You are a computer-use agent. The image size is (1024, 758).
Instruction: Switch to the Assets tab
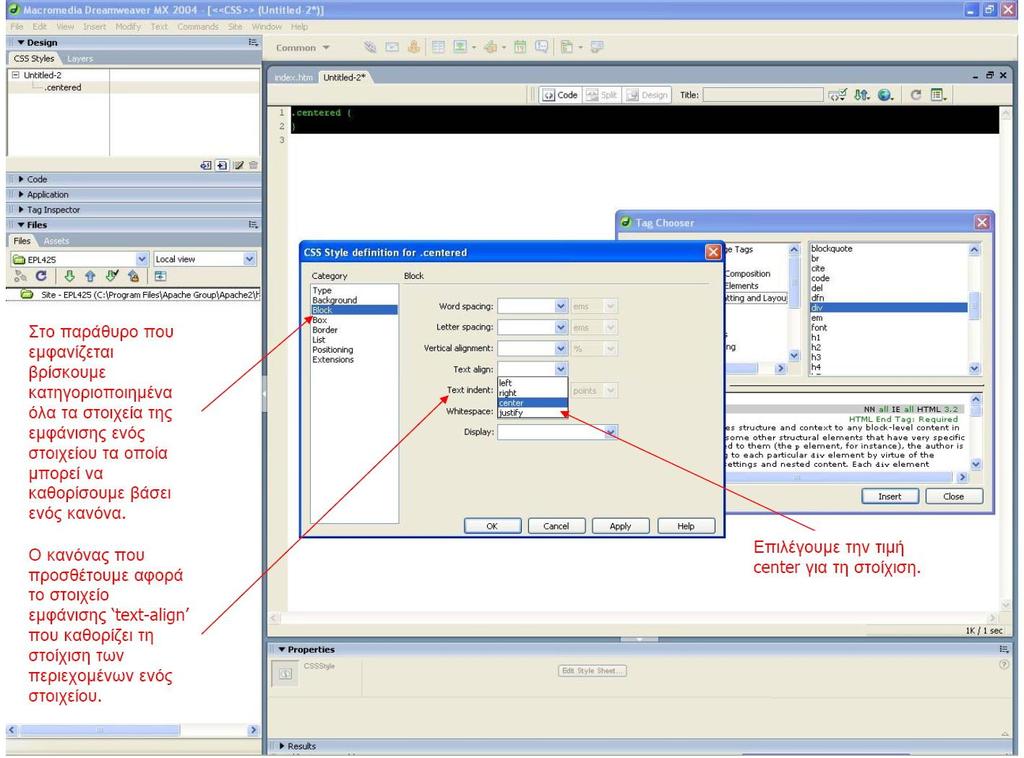pos(56,241)
